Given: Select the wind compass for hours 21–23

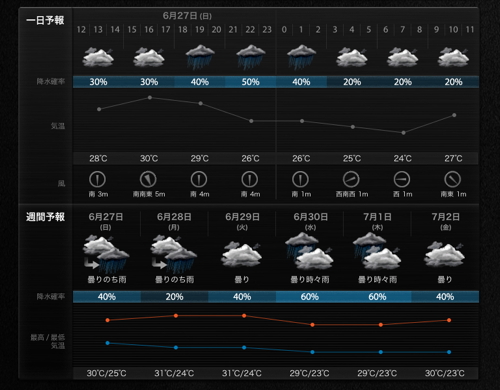Looking at the screenshot, I should pyautogui.click(x=250, y=179).
